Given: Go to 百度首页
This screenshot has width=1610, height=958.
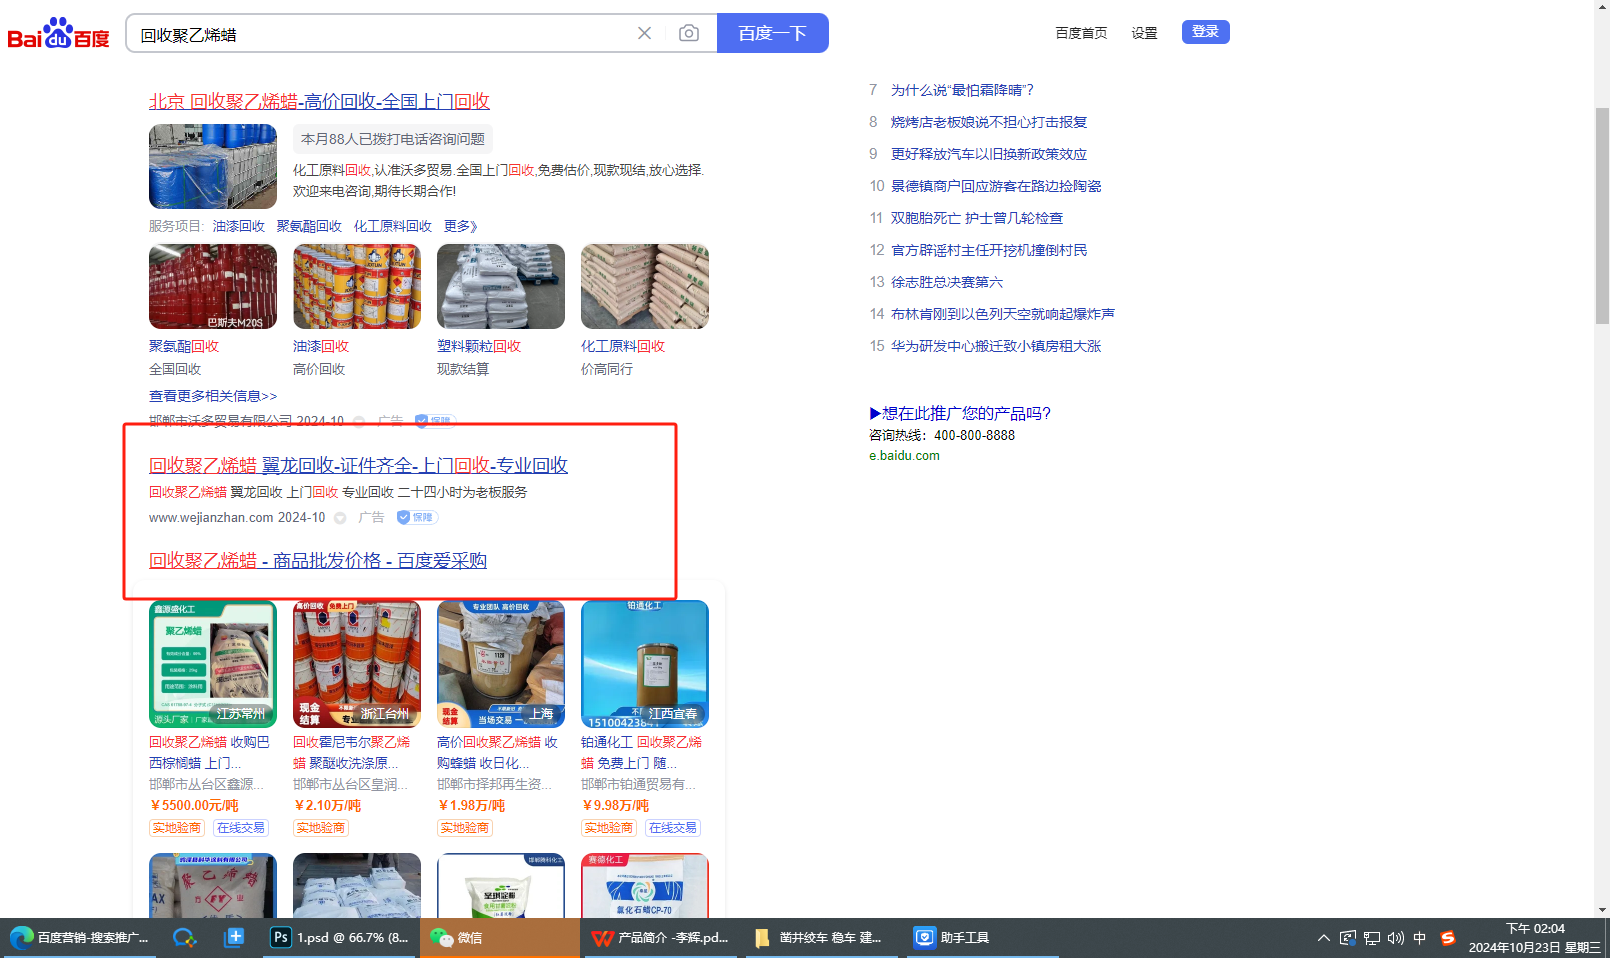Looking at the screenshot, I should click(1081, 33).
